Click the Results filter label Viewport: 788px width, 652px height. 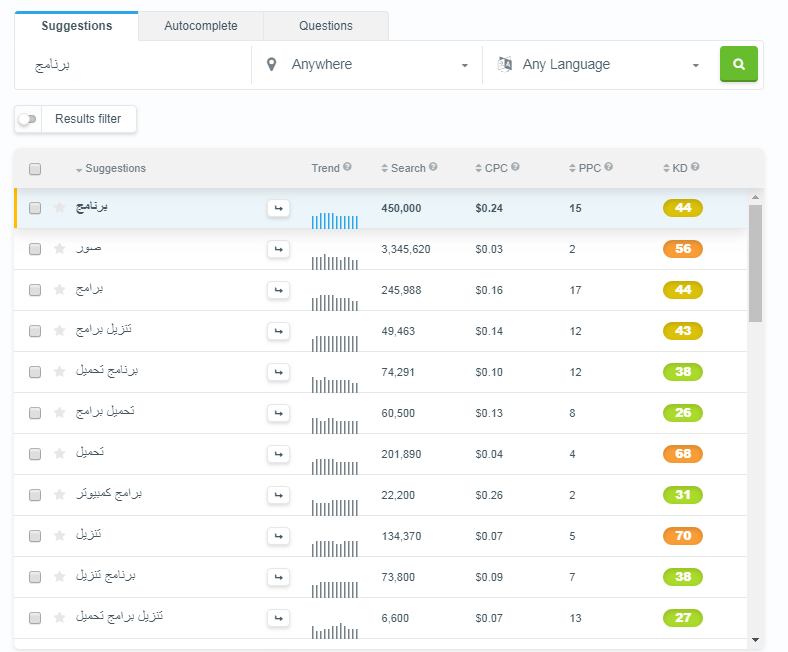88,119
